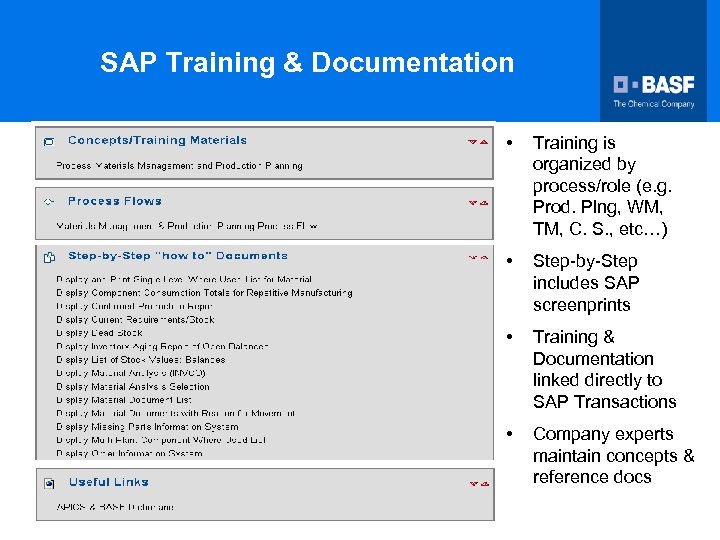Click the down arrow in the Process Flows panel
Screen dimensions: 720x540
click(473, 203)
